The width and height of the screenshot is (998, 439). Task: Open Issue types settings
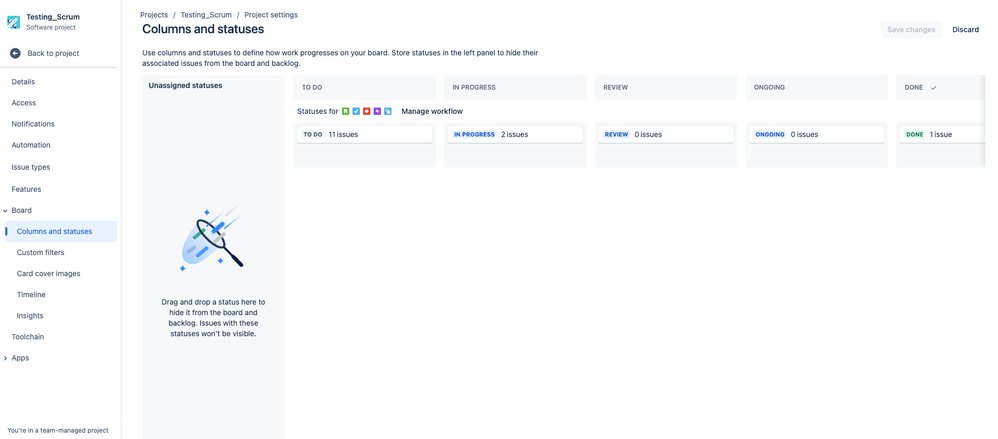pos(31,167)
